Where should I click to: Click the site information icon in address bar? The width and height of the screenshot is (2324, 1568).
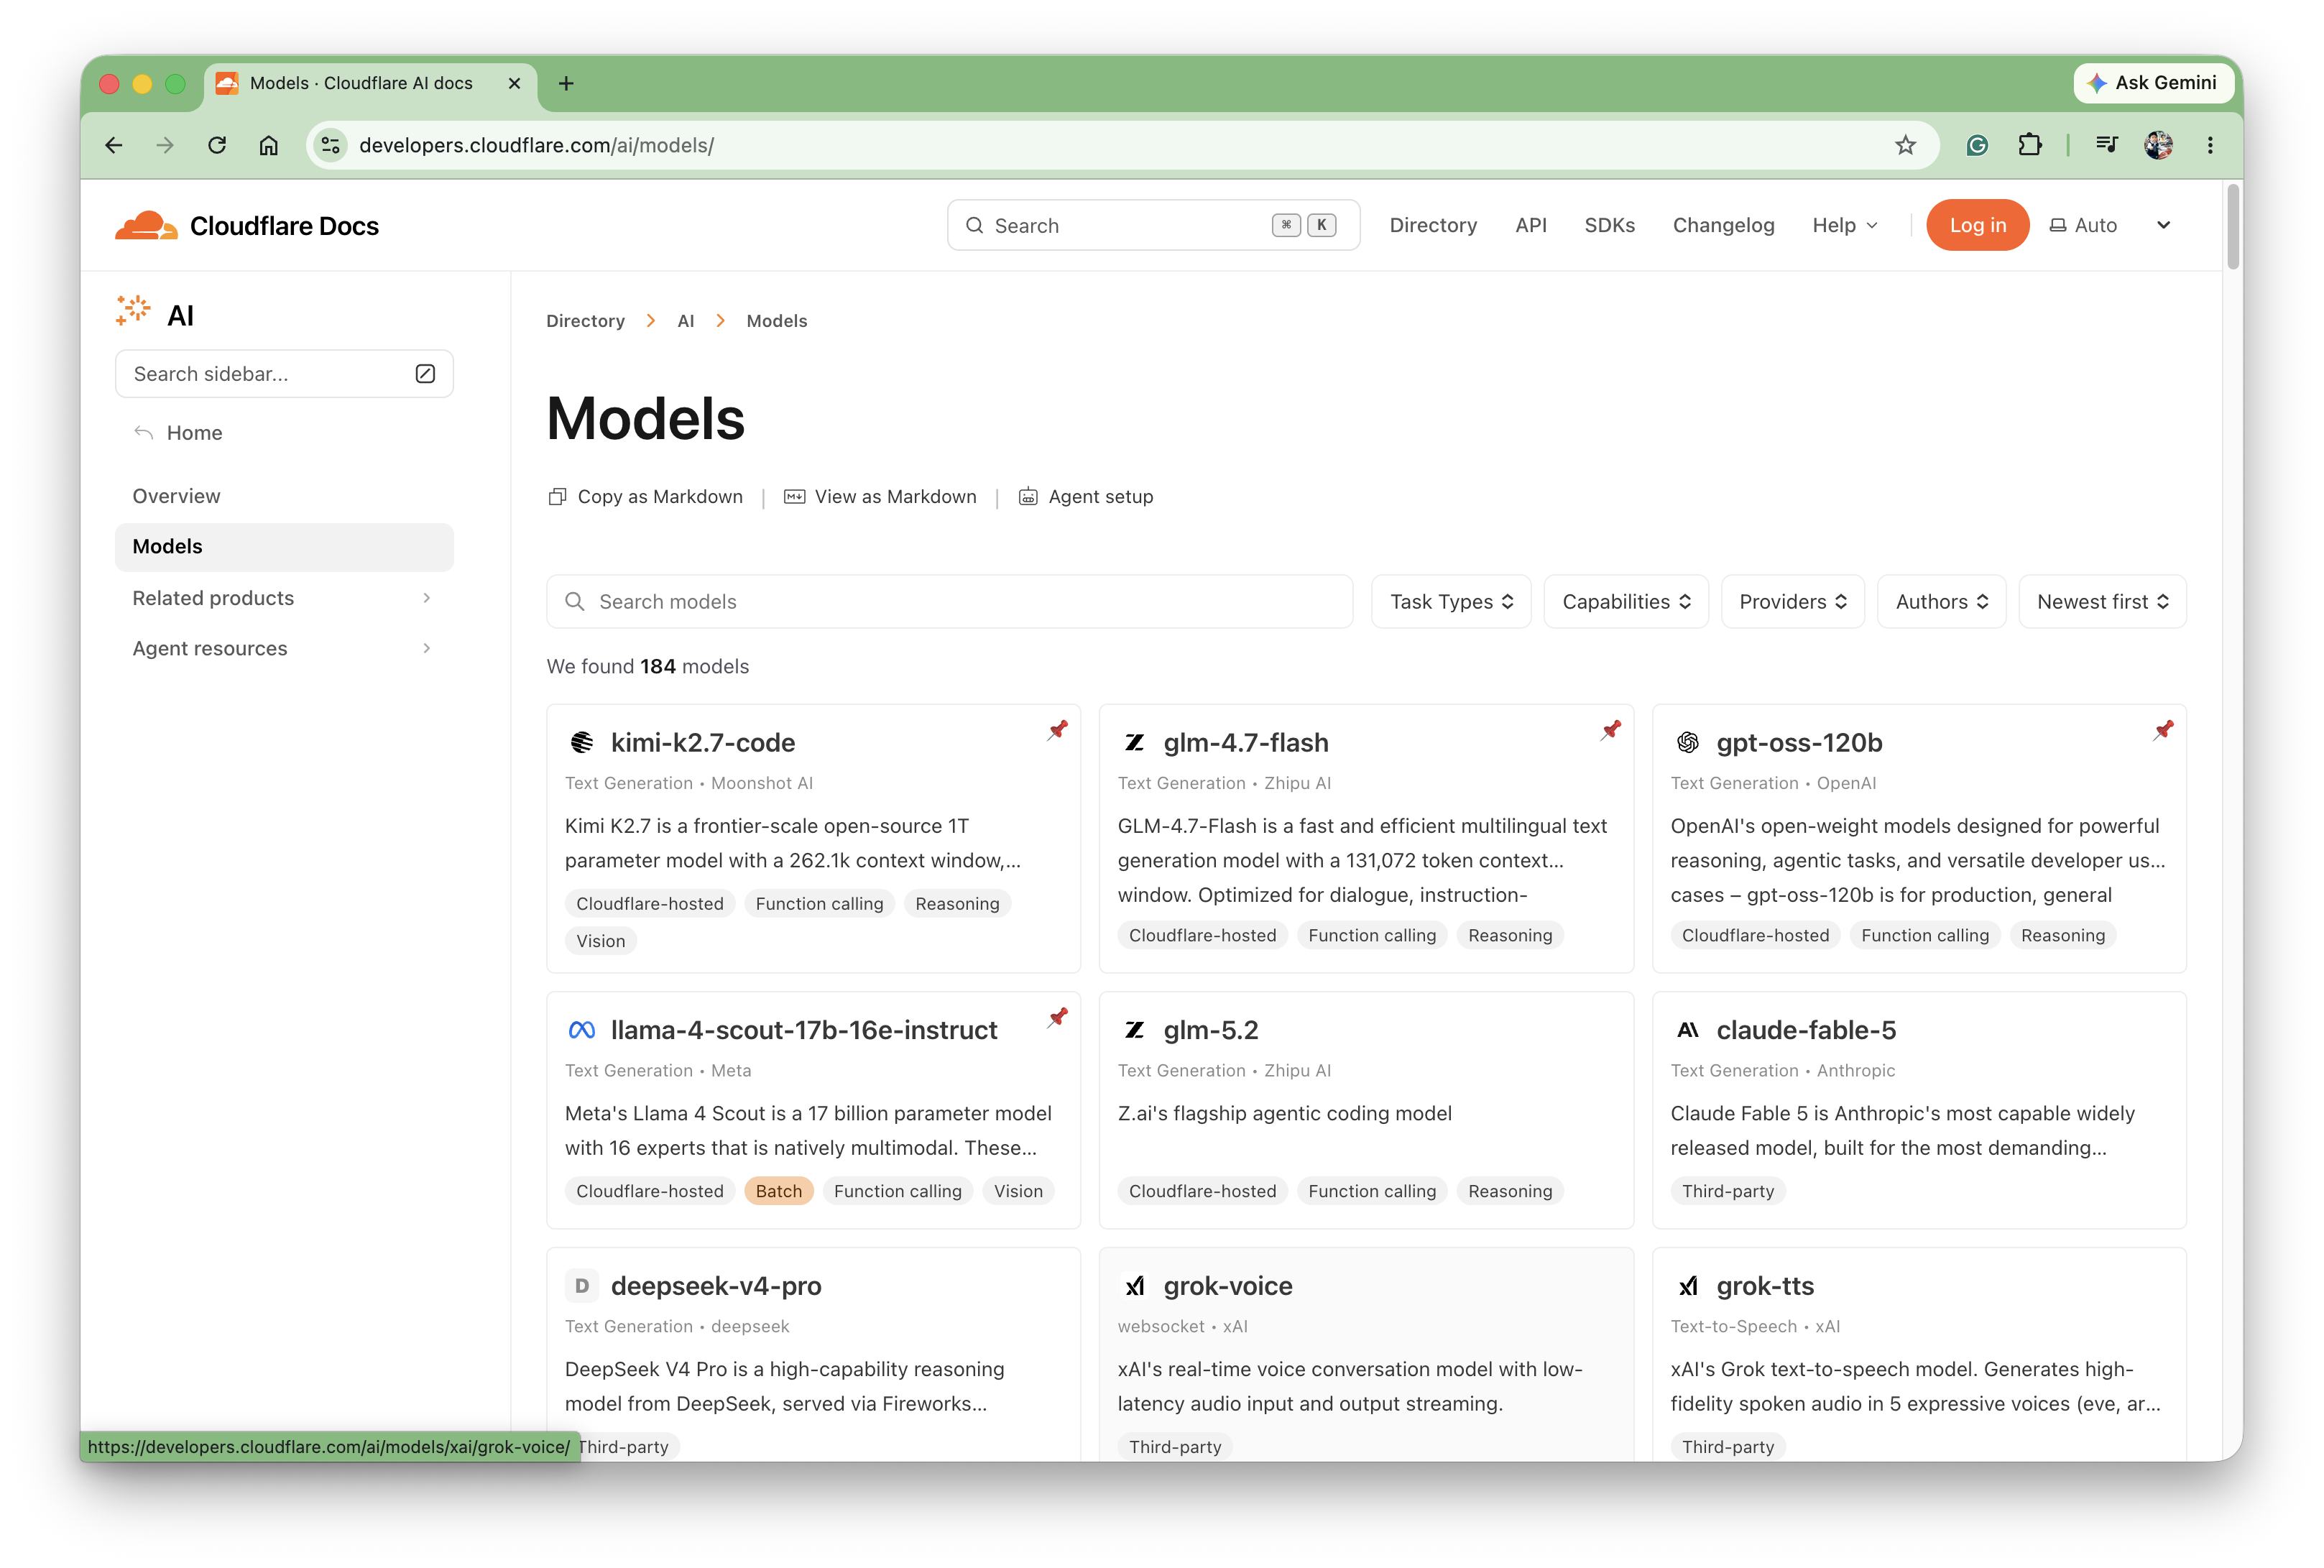331,145
